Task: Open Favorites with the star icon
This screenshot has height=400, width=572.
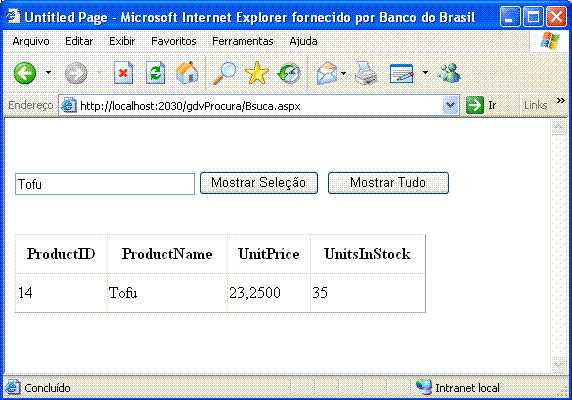Action: [x=257, y=73]
